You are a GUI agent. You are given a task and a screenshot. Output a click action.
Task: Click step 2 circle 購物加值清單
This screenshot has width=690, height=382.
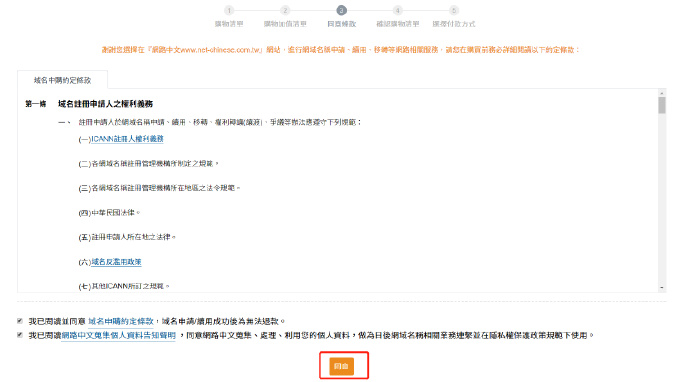[x=285, y=11]
